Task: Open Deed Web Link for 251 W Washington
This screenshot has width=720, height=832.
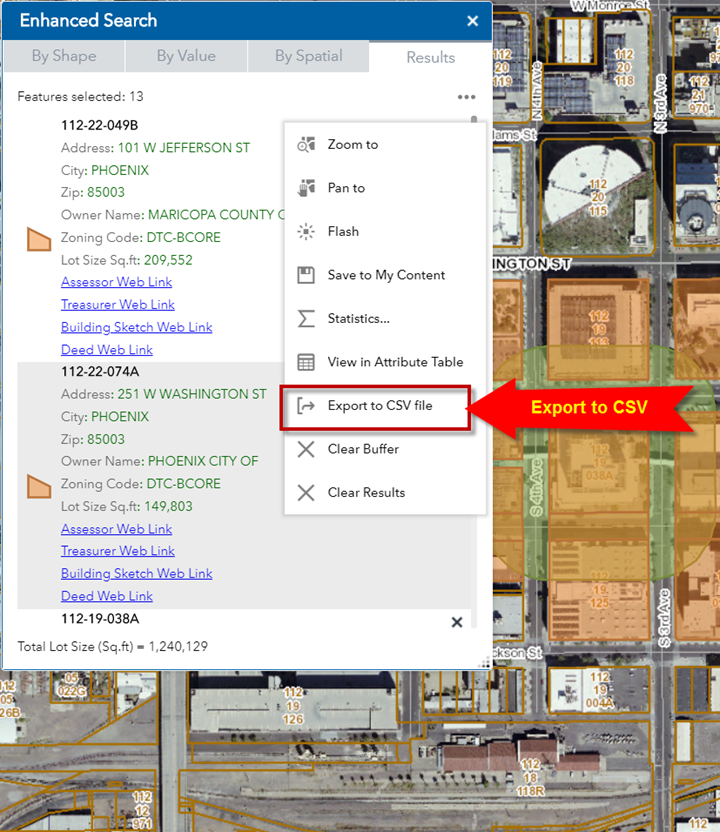Action: point(106,596)
